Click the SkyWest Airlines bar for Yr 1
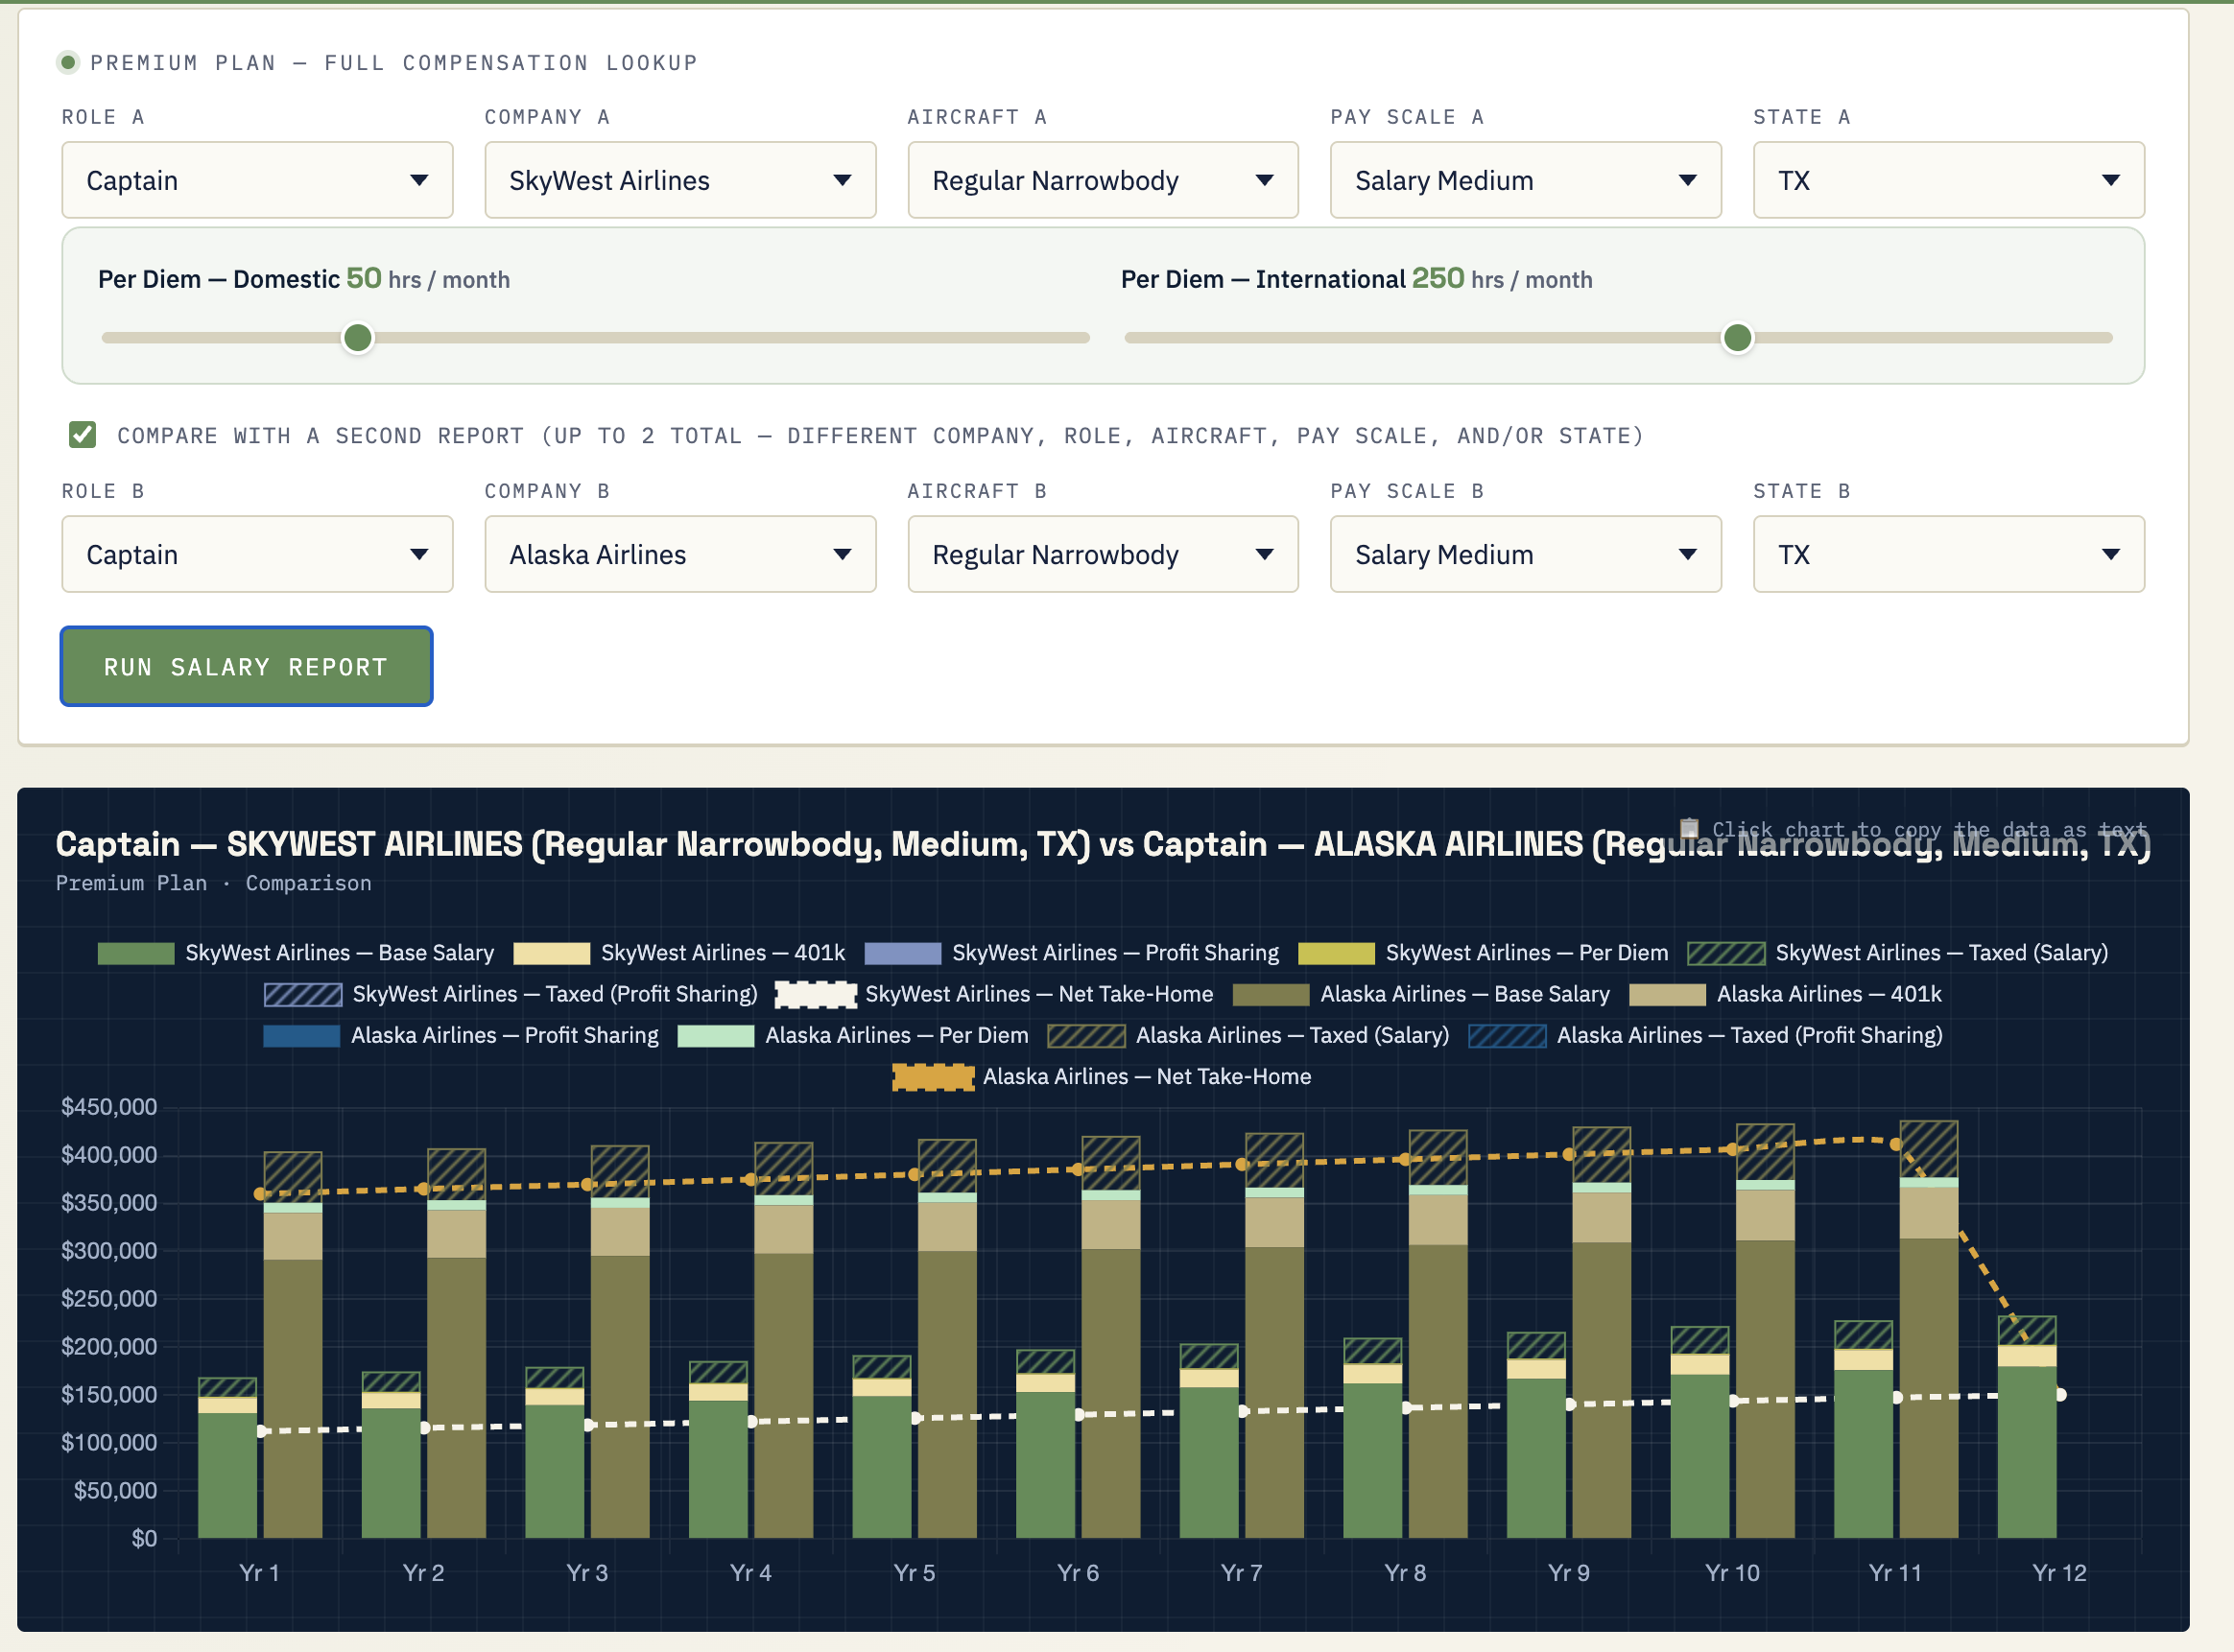This screenshot has width=2234, height=1652. click(x=227, y=1458)
